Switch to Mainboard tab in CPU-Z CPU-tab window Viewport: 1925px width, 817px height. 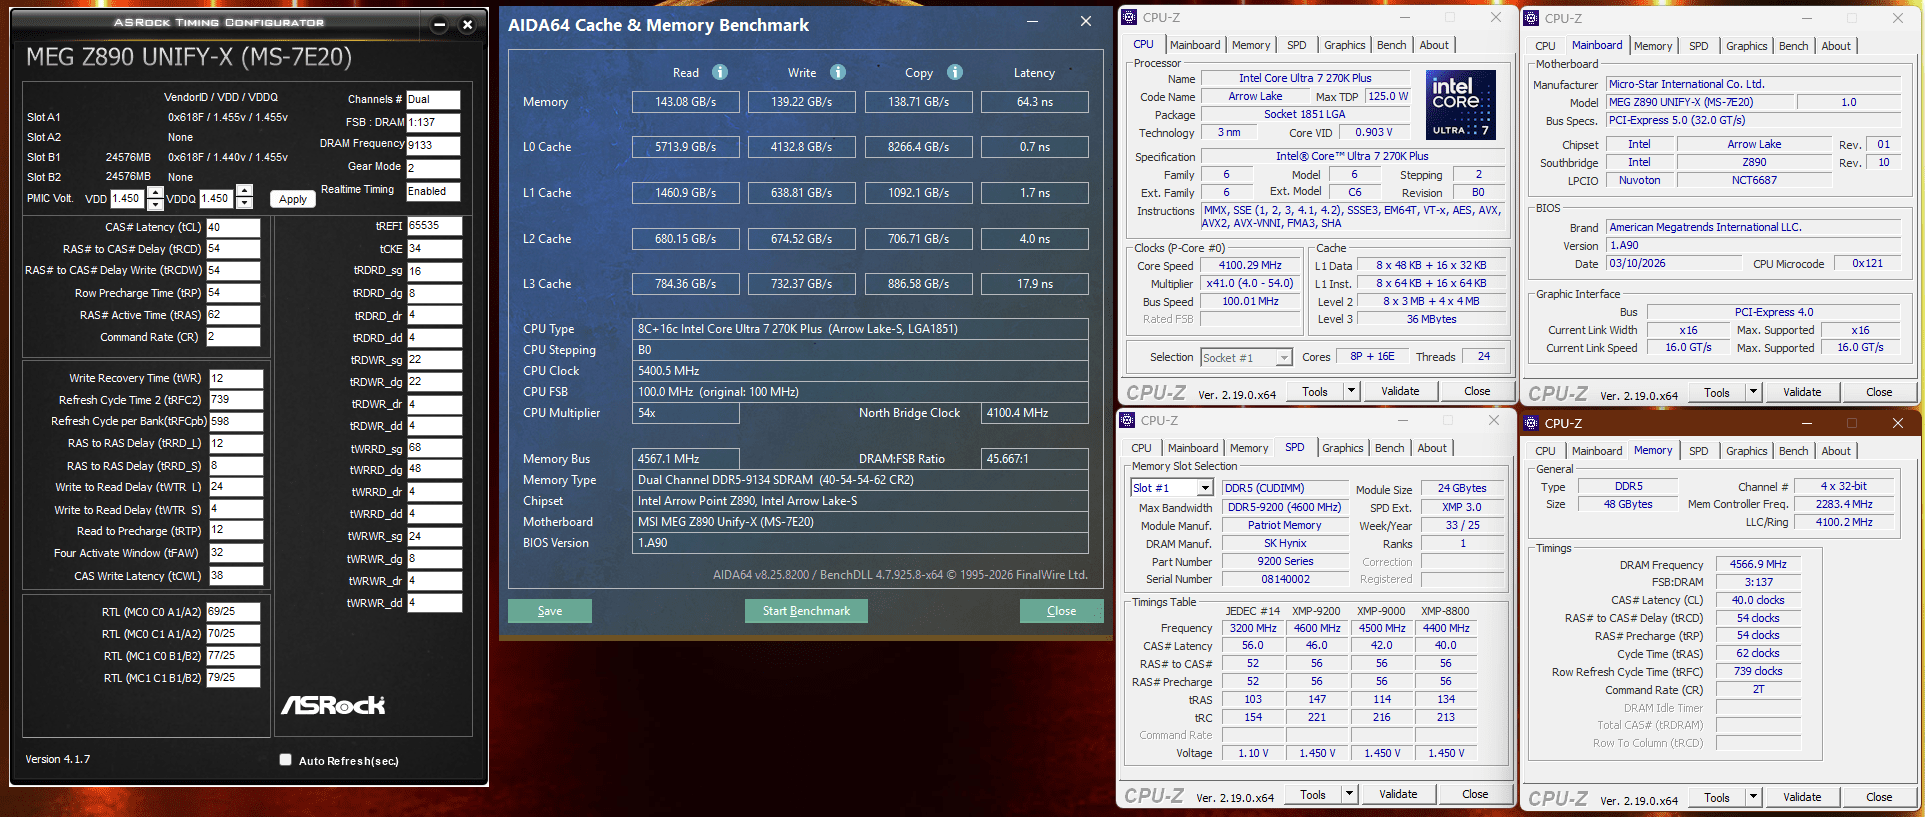tap(1195, 45)
